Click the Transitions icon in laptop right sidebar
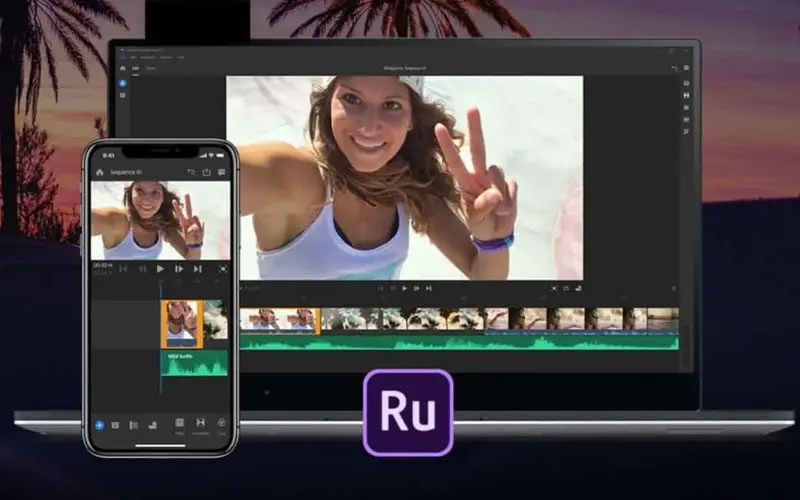This screenshot has height=500, width=800. (x=686, y=95)
